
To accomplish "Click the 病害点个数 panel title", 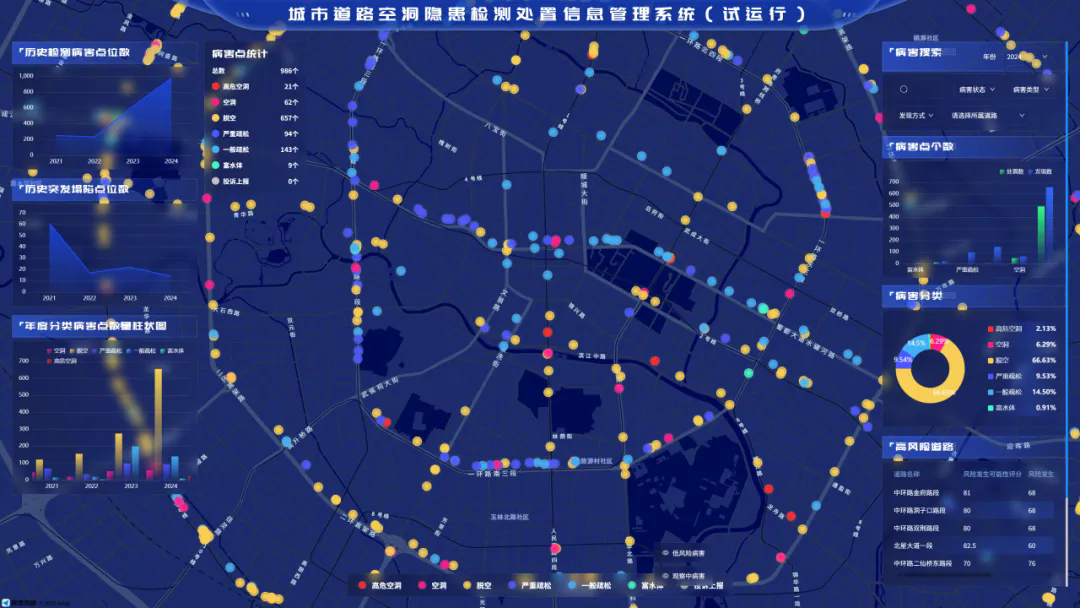I will [x=924, y=147].
